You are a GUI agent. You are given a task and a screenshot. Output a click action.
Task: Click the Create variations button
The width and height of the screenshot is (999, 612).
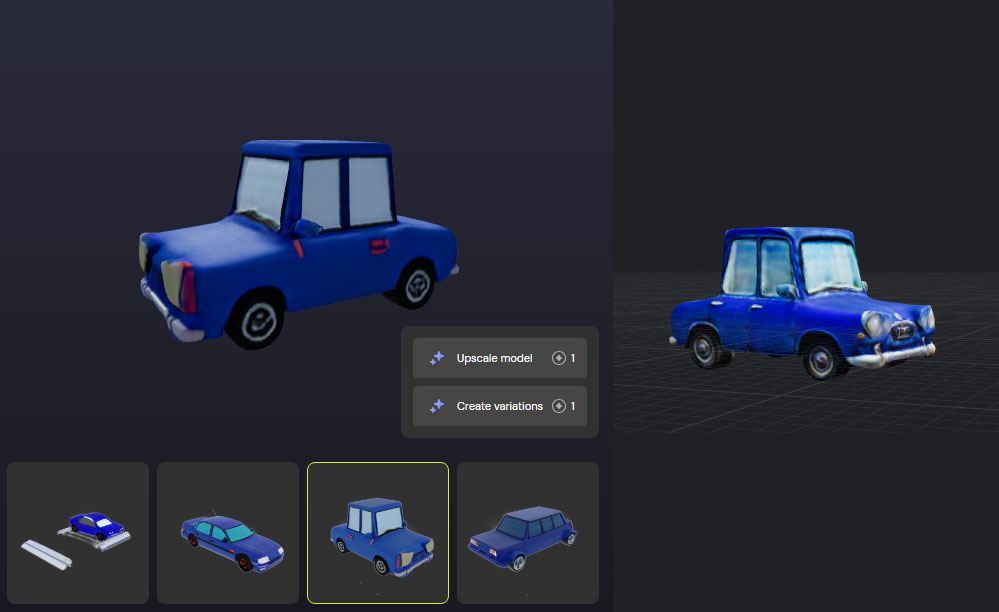(495, 406)
